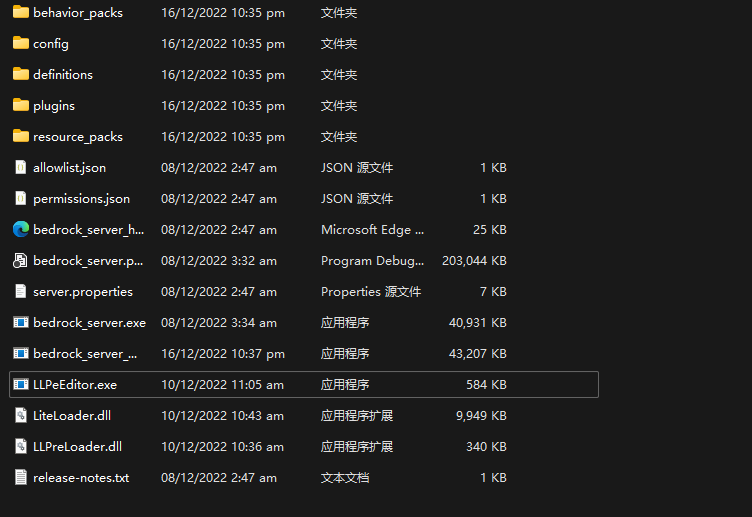Click the Microsoft Edge ... type cell
The height and width of the screenshot is (517, 752).
pos(373,230)
